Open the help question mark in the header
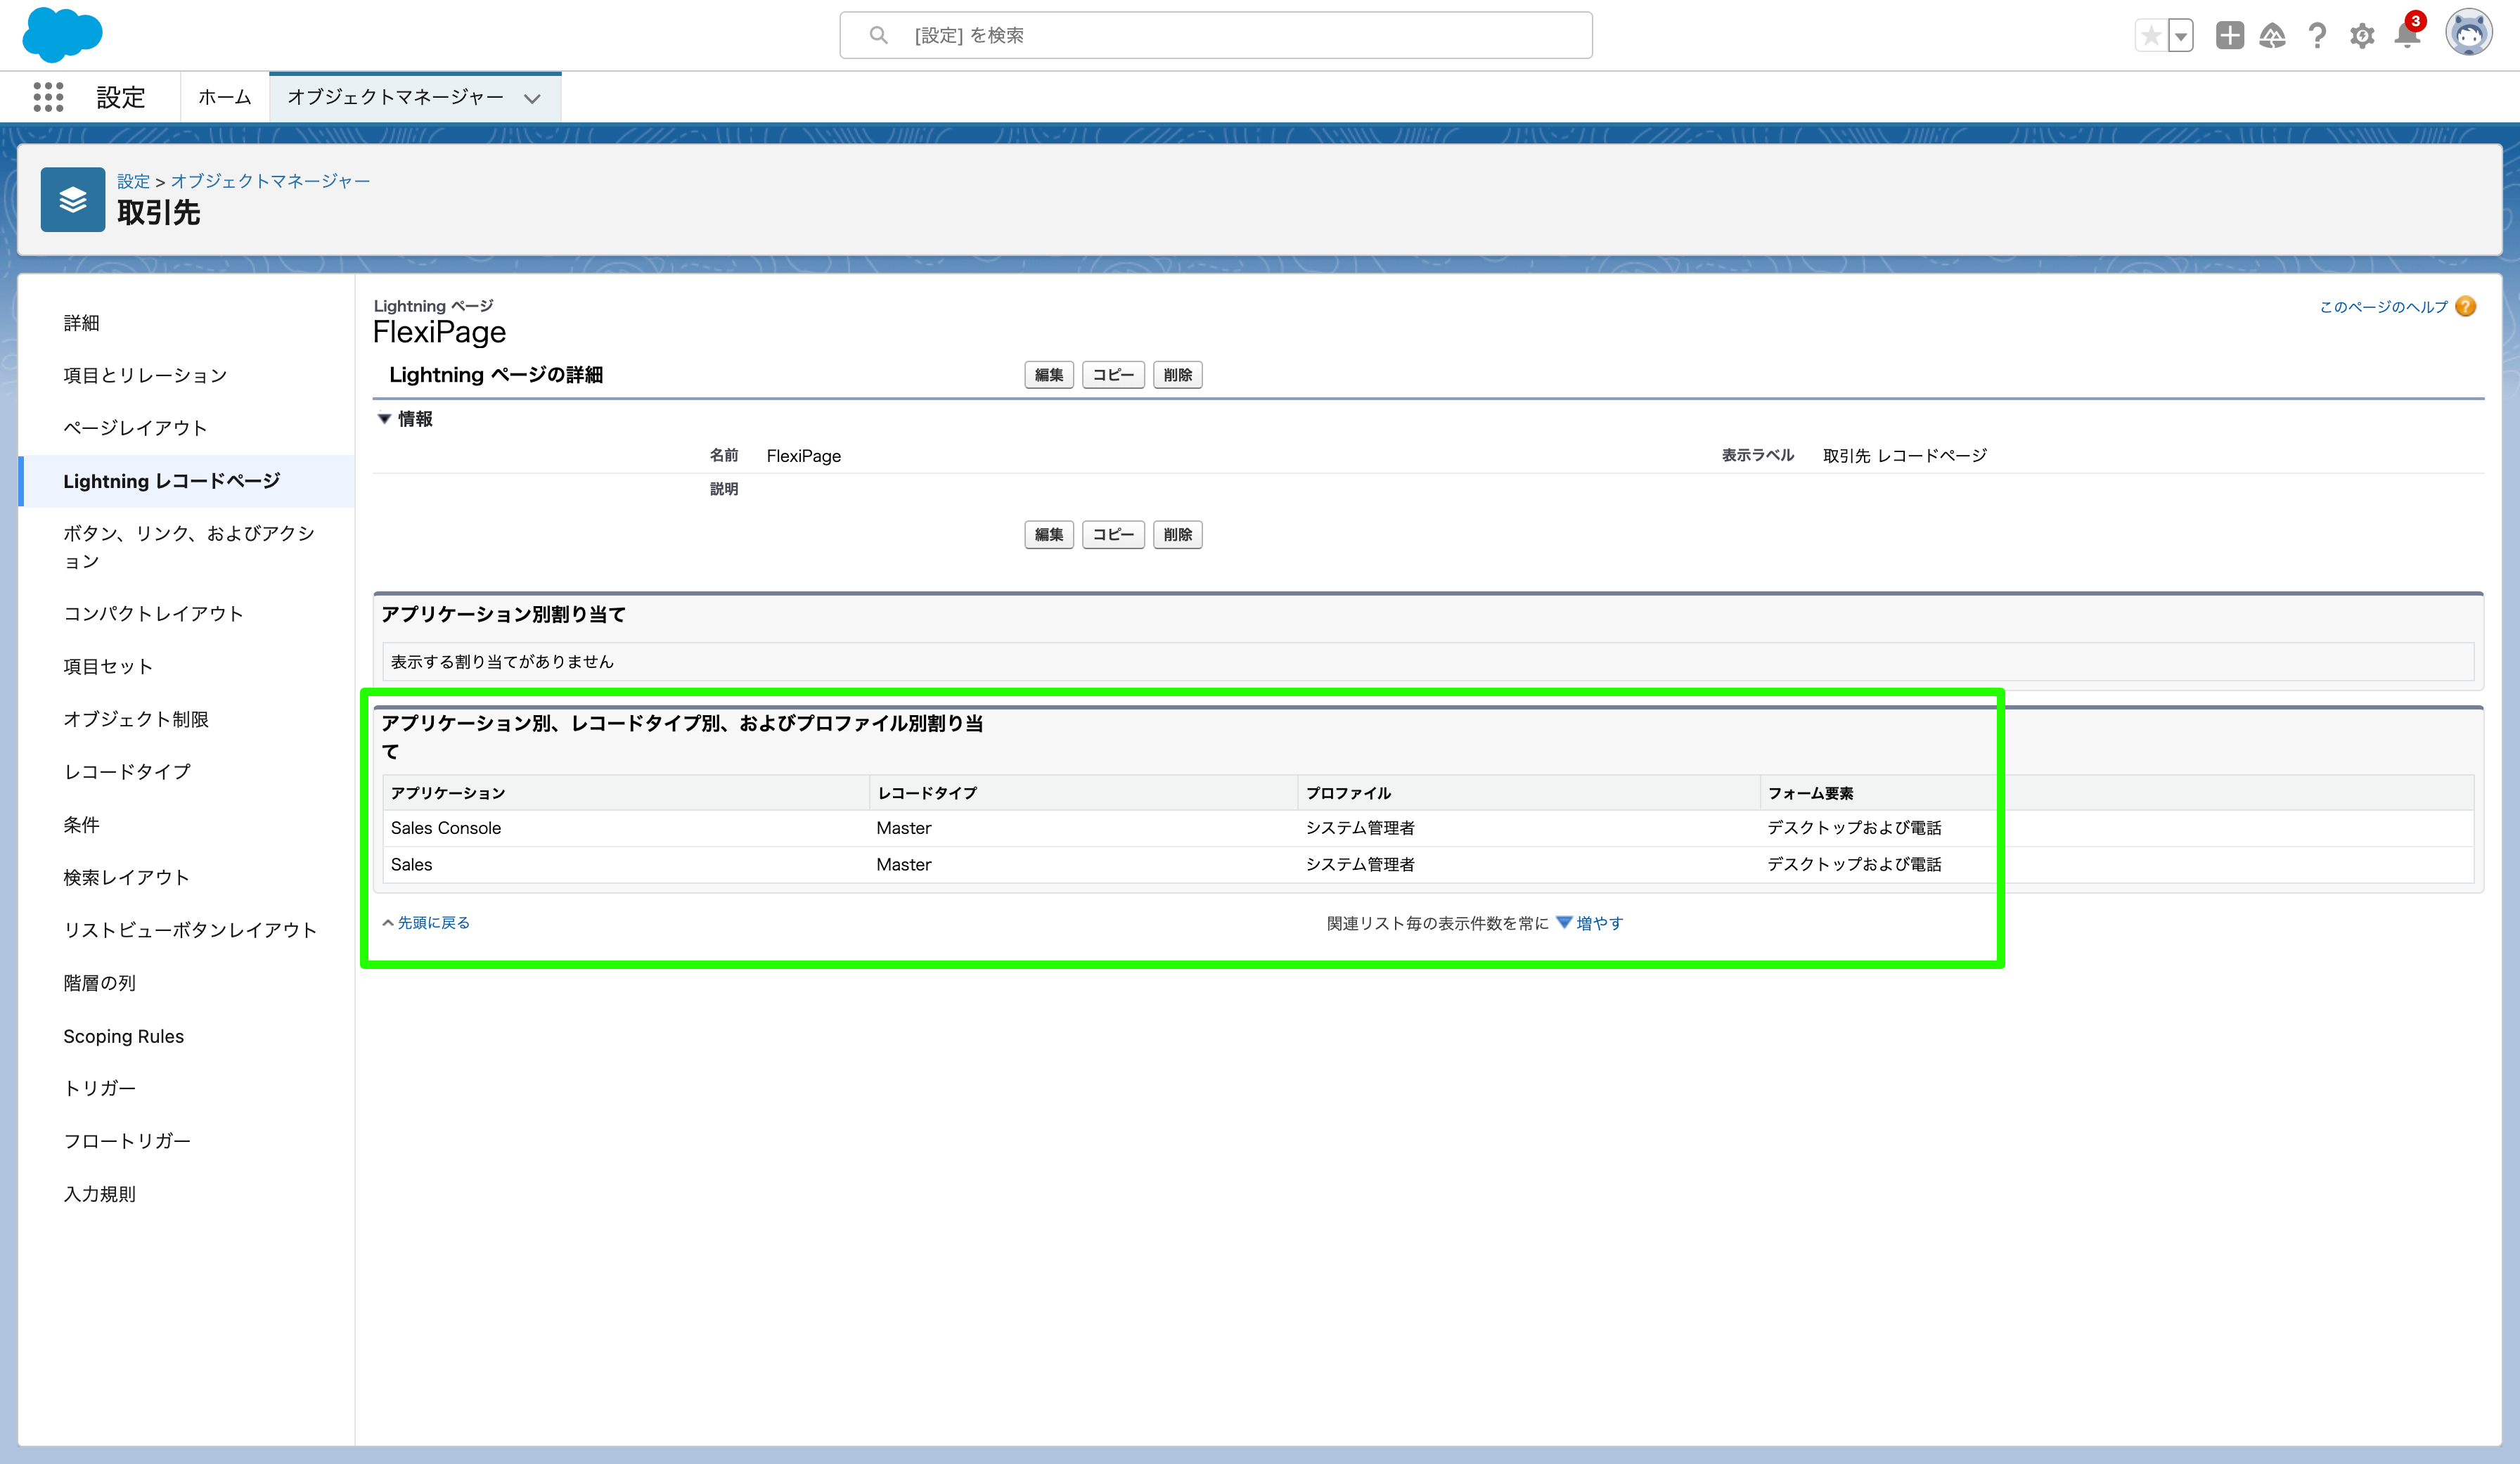2520x1464 pixels. tap(2317, 36)
